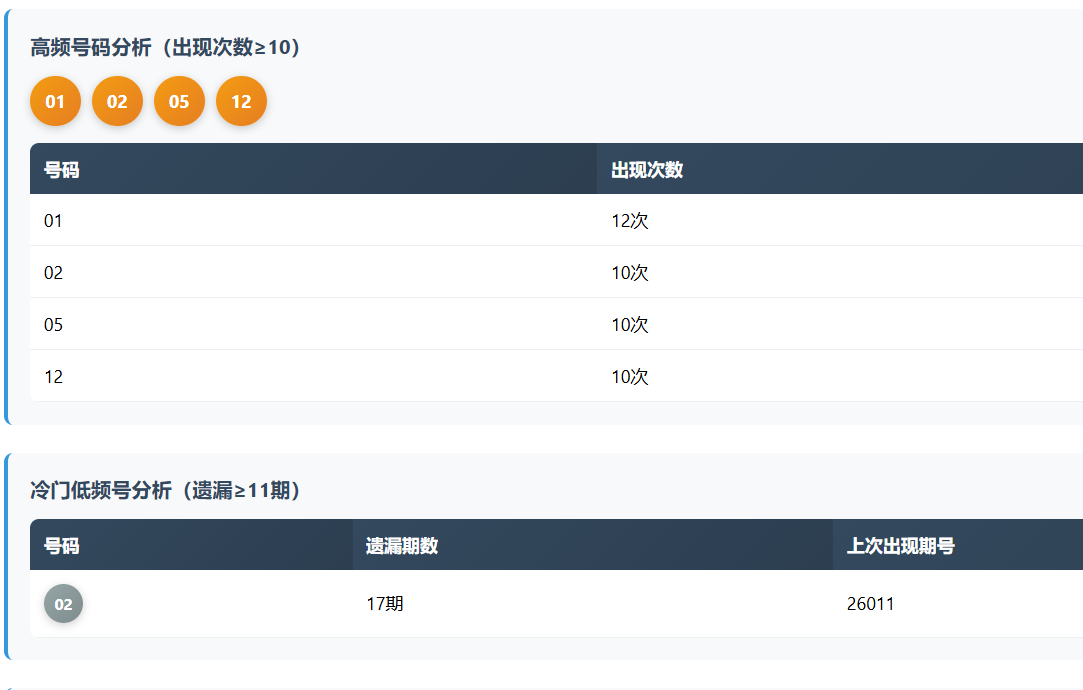Screen dimensions: 1083x690
Task: Click the gray 02 cold number ball
Action: [63, 604]
